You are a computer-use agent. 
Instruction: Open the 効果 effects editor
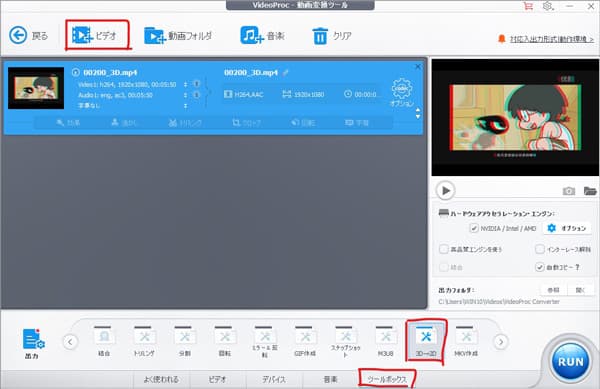(x=68, y=123)
